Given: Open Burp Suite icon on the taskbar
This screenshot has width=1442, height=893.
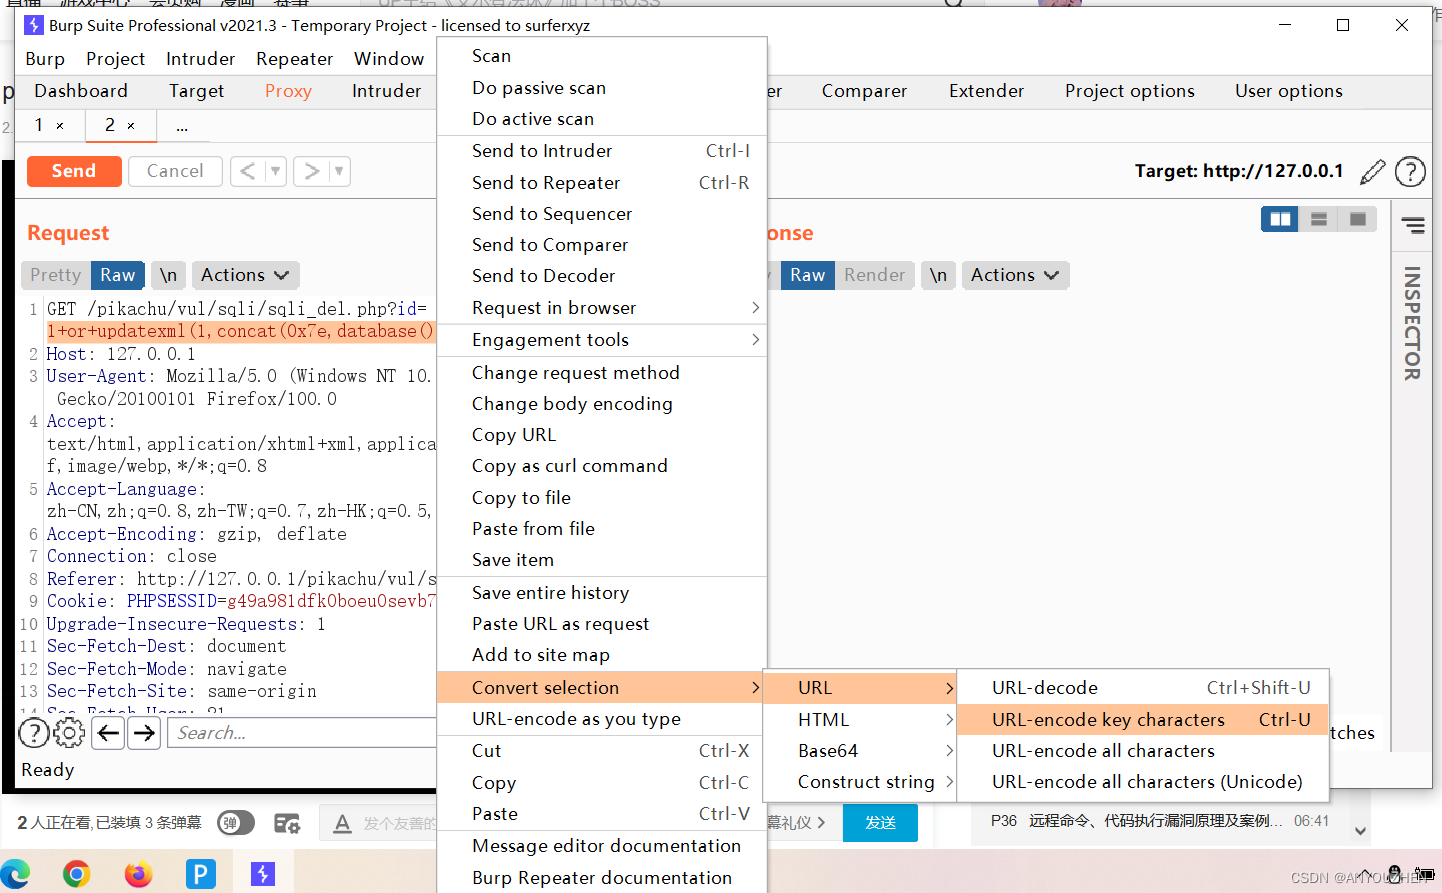Looking at the screenshot, I should [262, 873].
